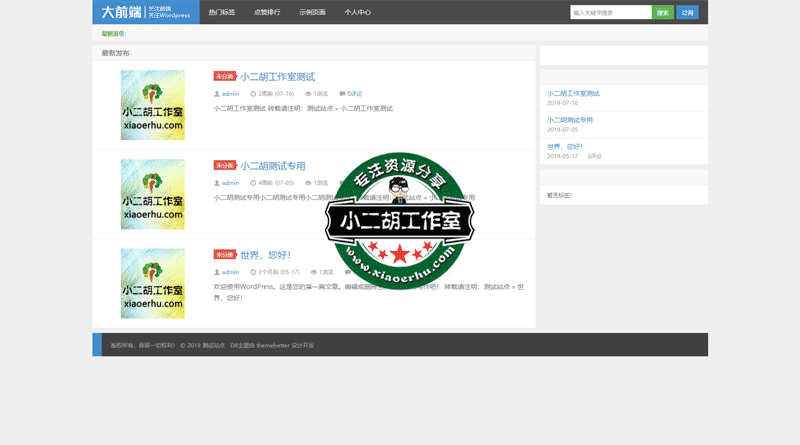Click footer link themebetter
Screen dimensions: 800x445
(273, 345)
